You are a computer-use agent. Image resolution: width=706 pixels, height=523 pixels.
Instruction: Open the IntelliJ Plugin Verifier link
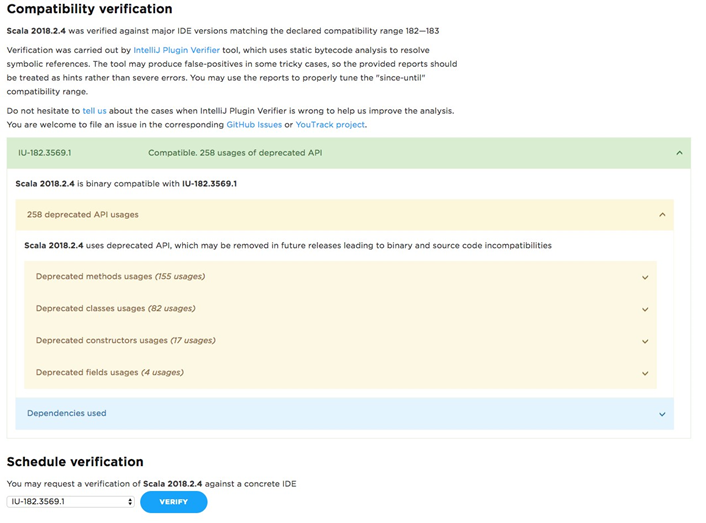click(x=176, y=50)
